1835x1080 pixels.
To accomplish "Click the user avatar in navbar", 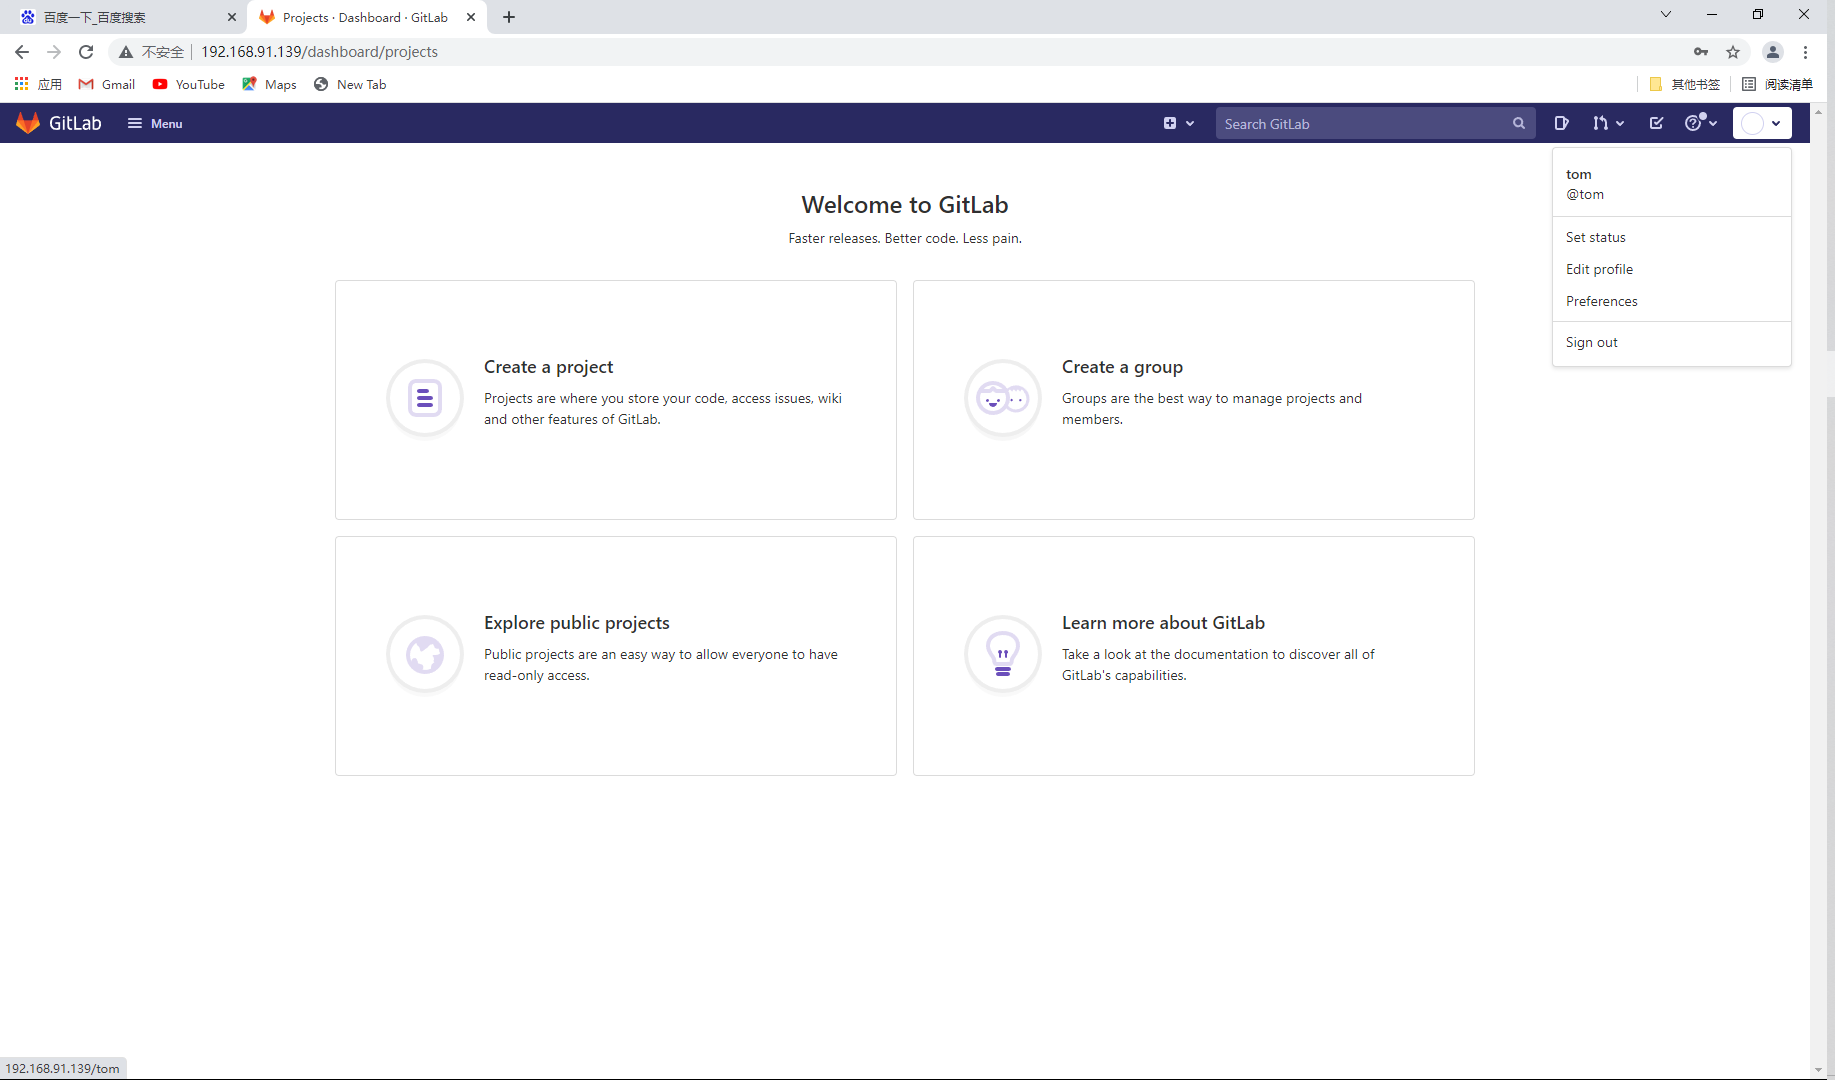I will (x=1752, y=123).
